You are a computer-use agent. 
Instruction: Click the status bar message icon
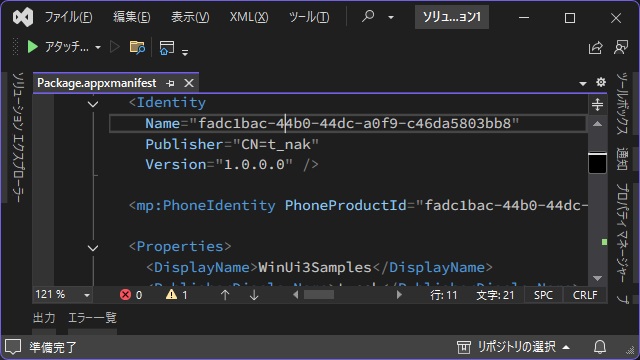click(13, 347)
